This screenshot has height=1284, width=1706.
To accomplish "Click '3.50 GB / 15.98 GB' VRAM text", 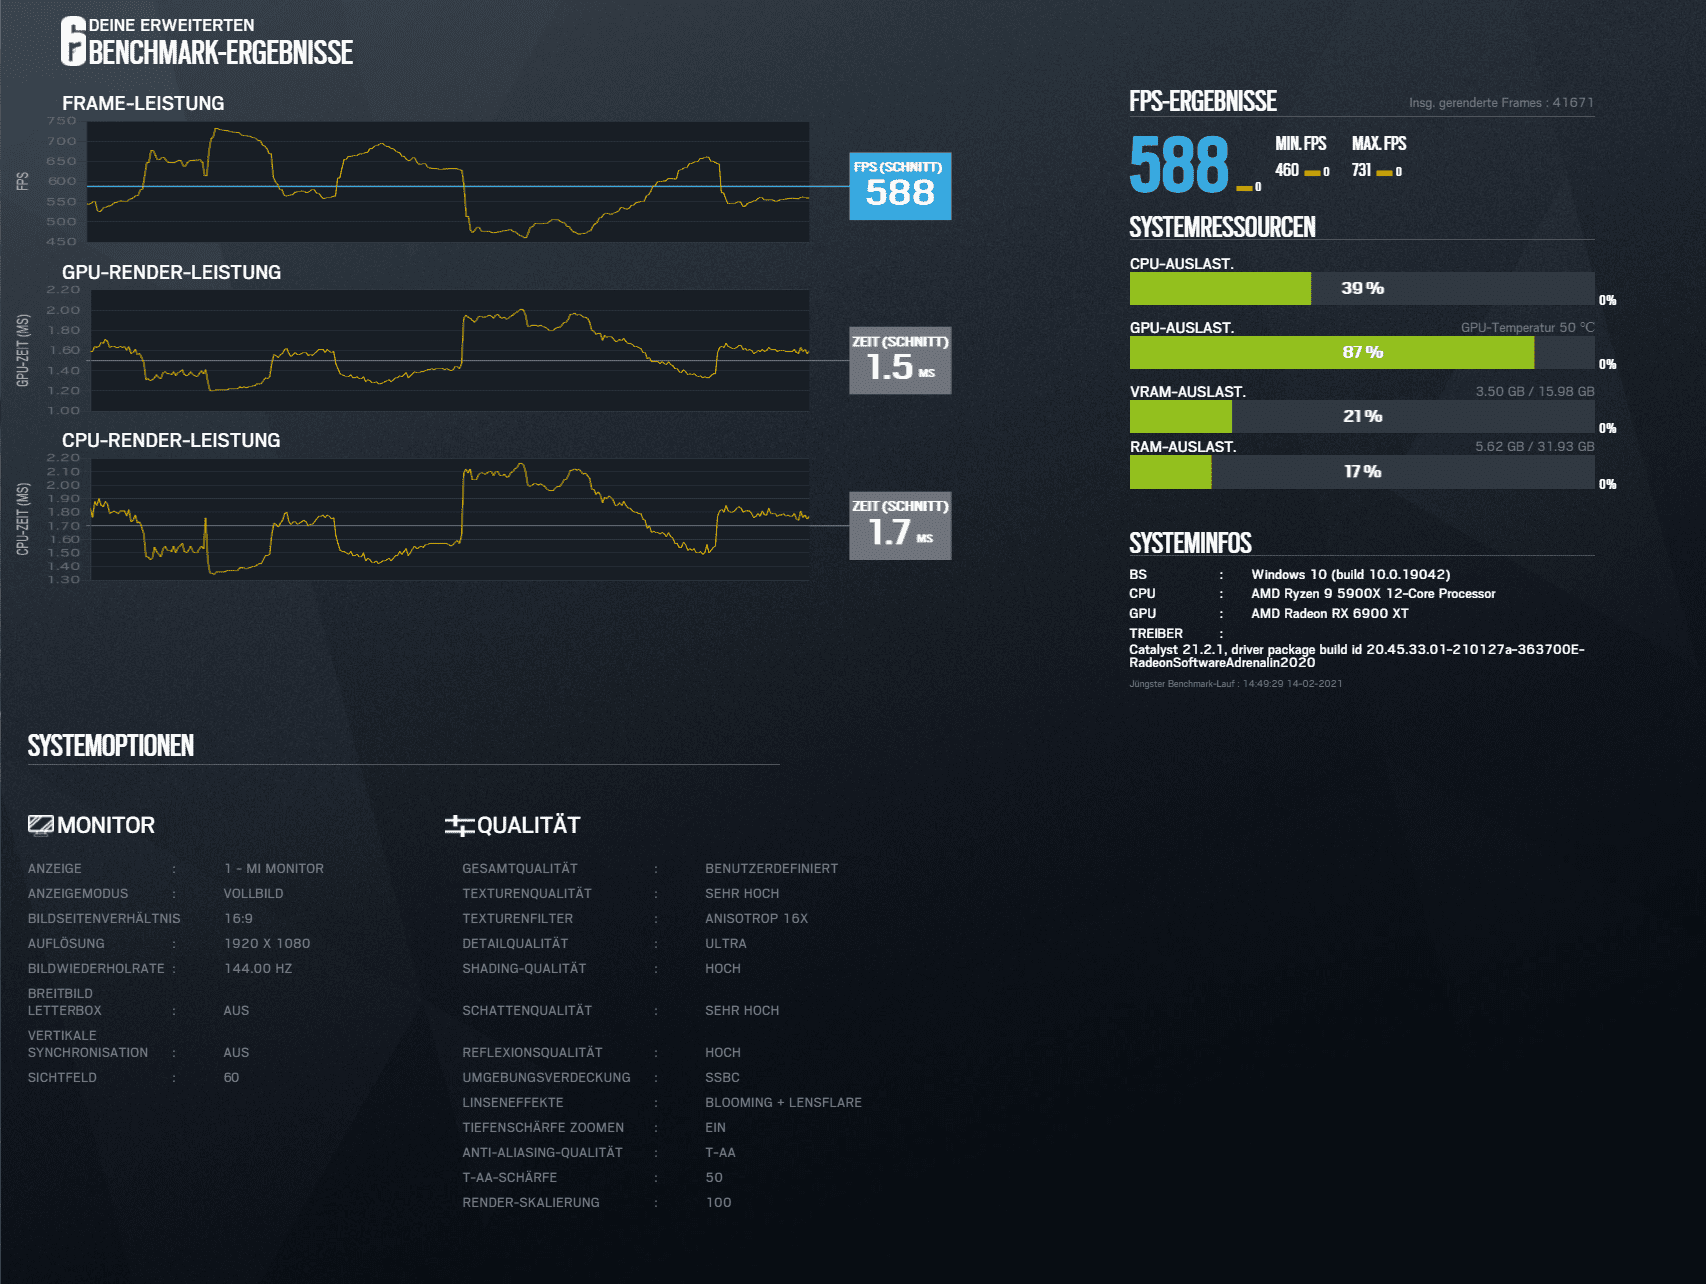I will point(1535,391).
